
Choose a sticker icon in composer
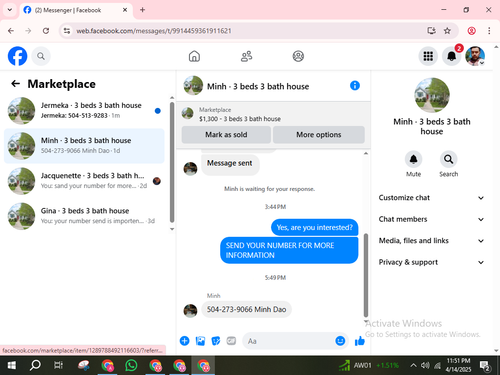click(216, 341)
